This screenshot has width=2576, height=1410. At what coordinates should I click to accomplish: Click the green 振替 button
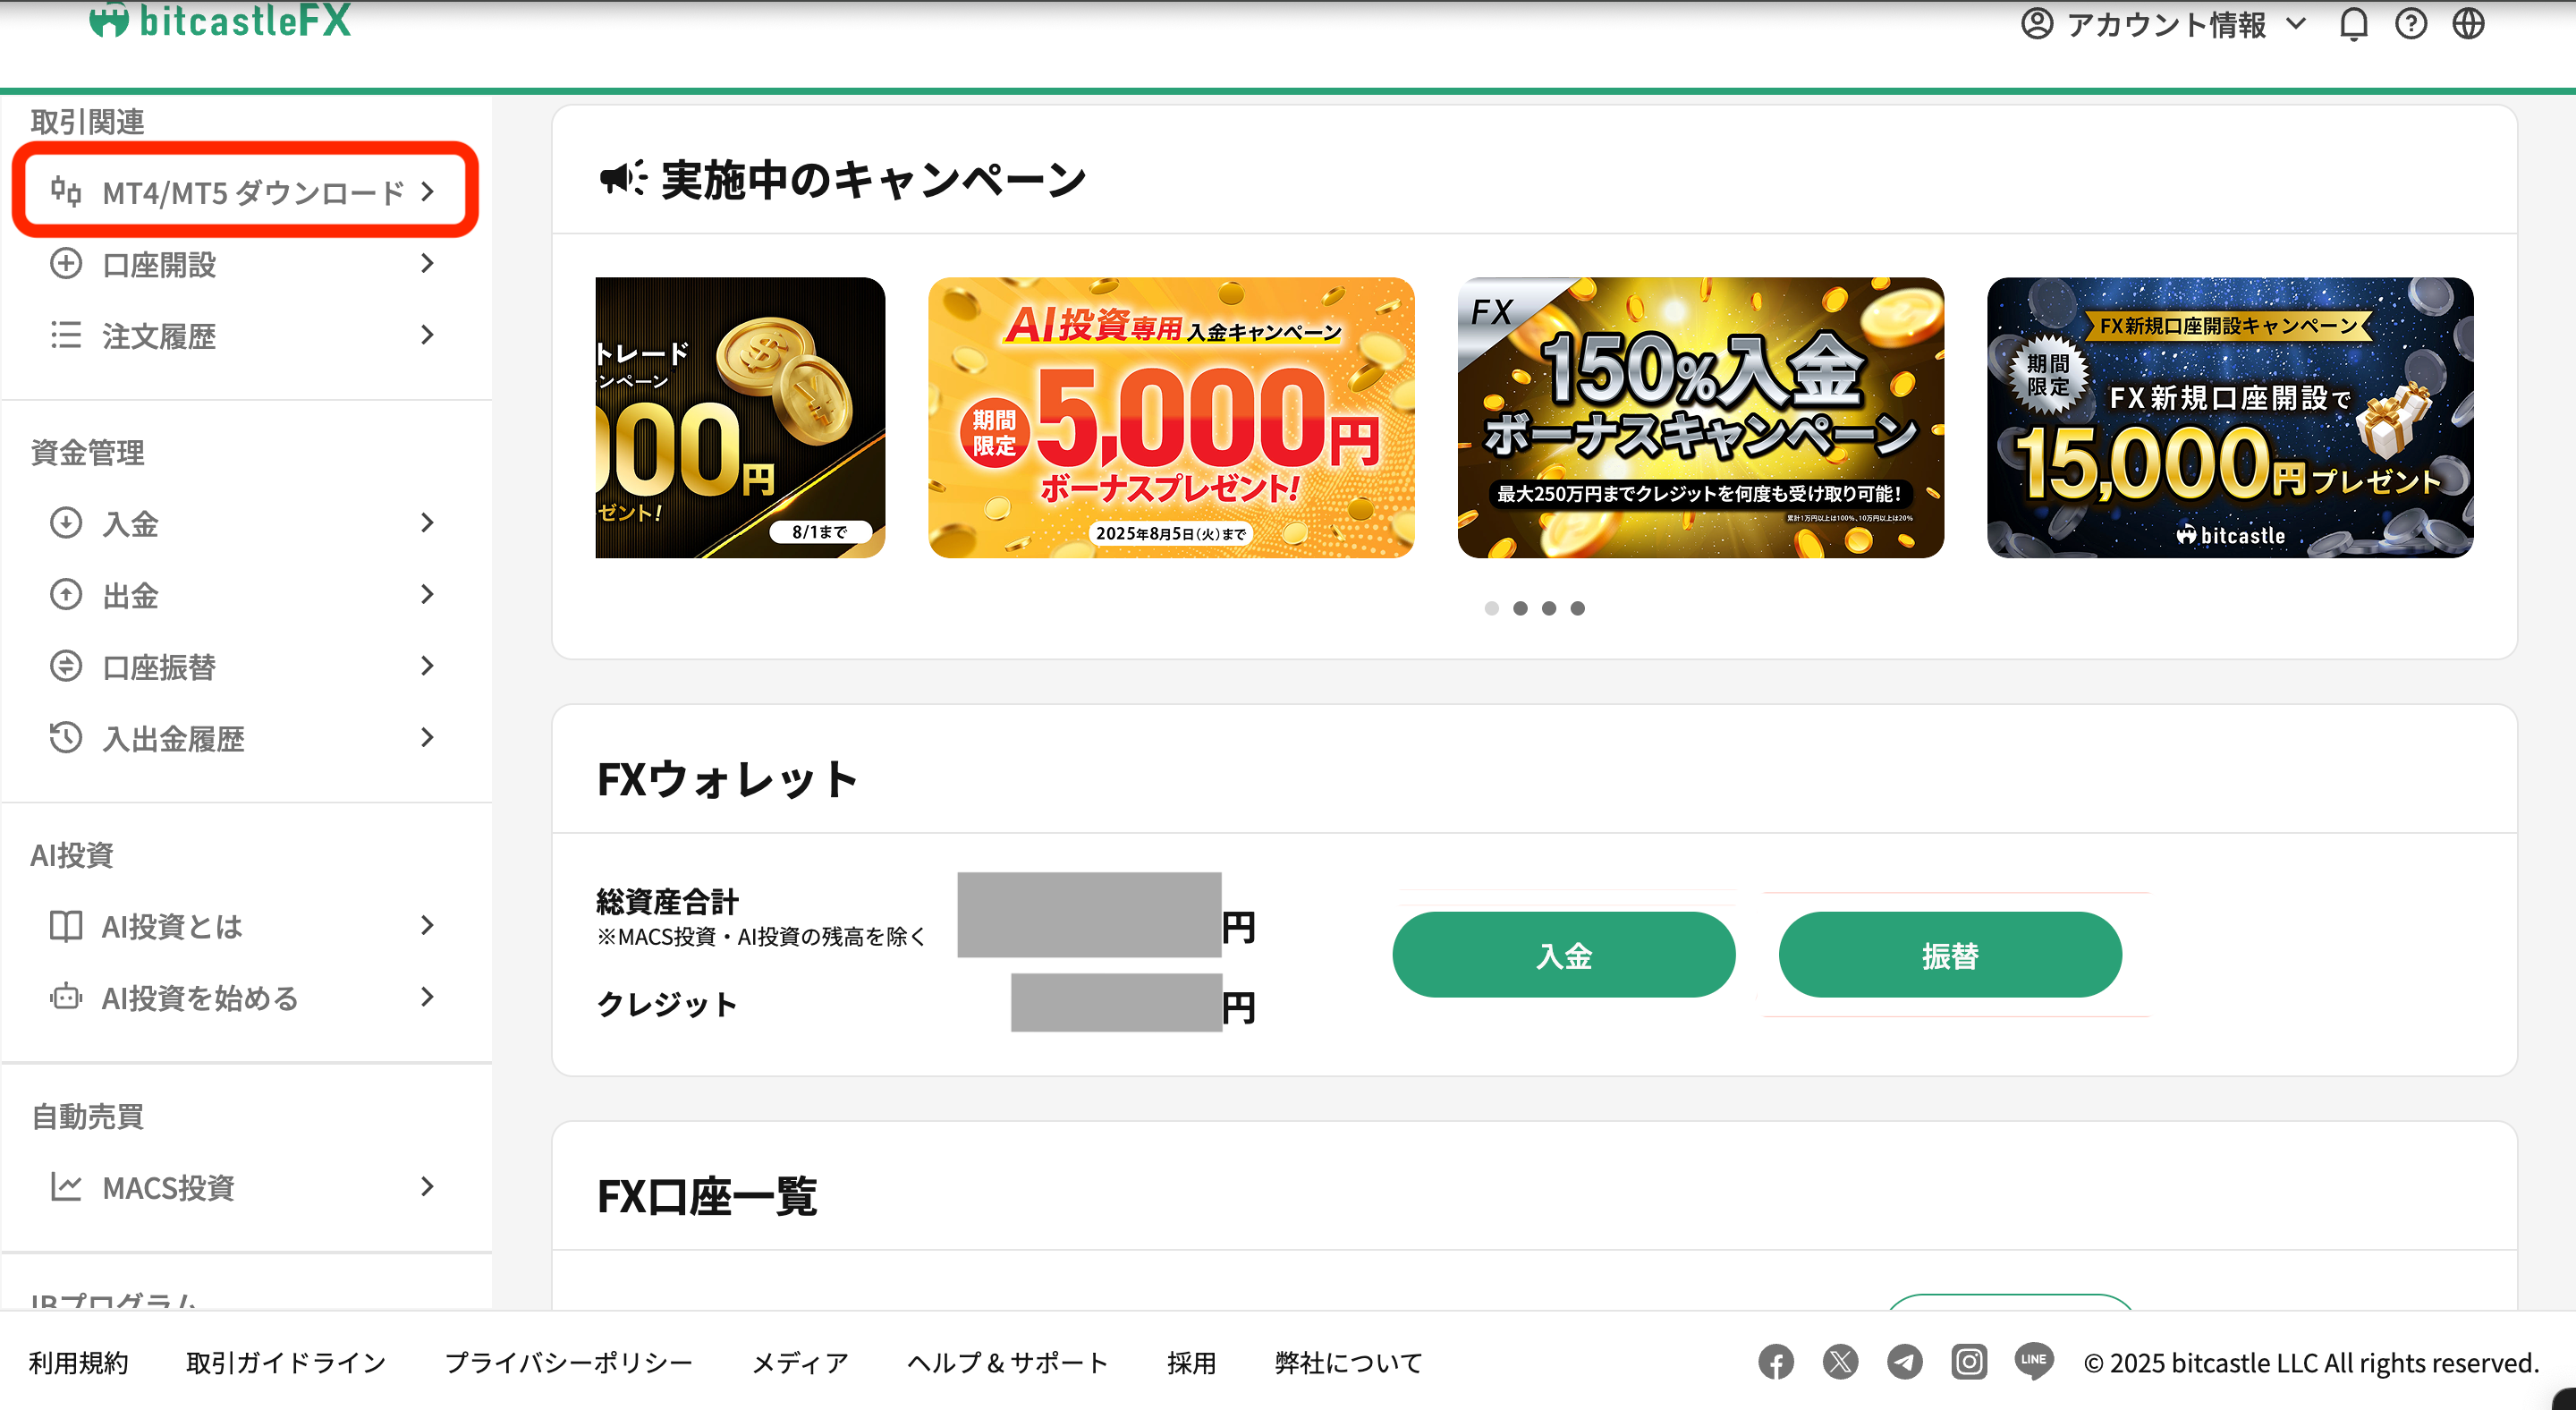(x=1950, y=955)
